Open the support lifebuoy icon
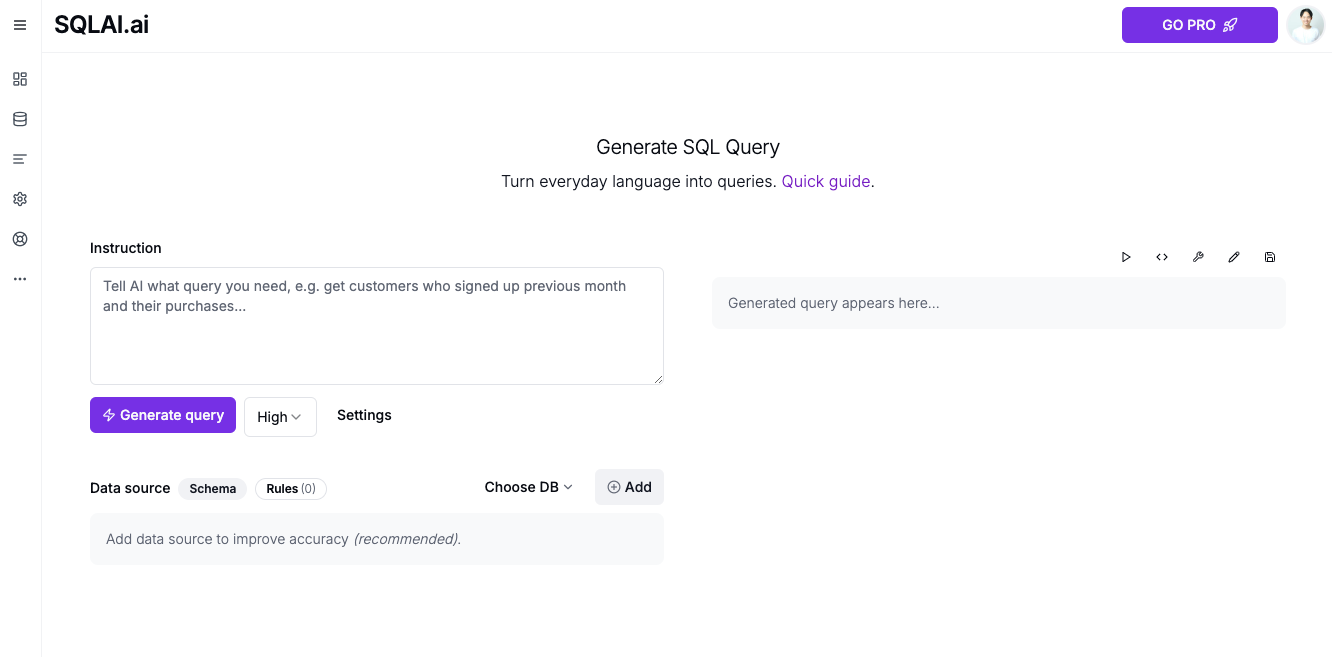 [20, 239]
